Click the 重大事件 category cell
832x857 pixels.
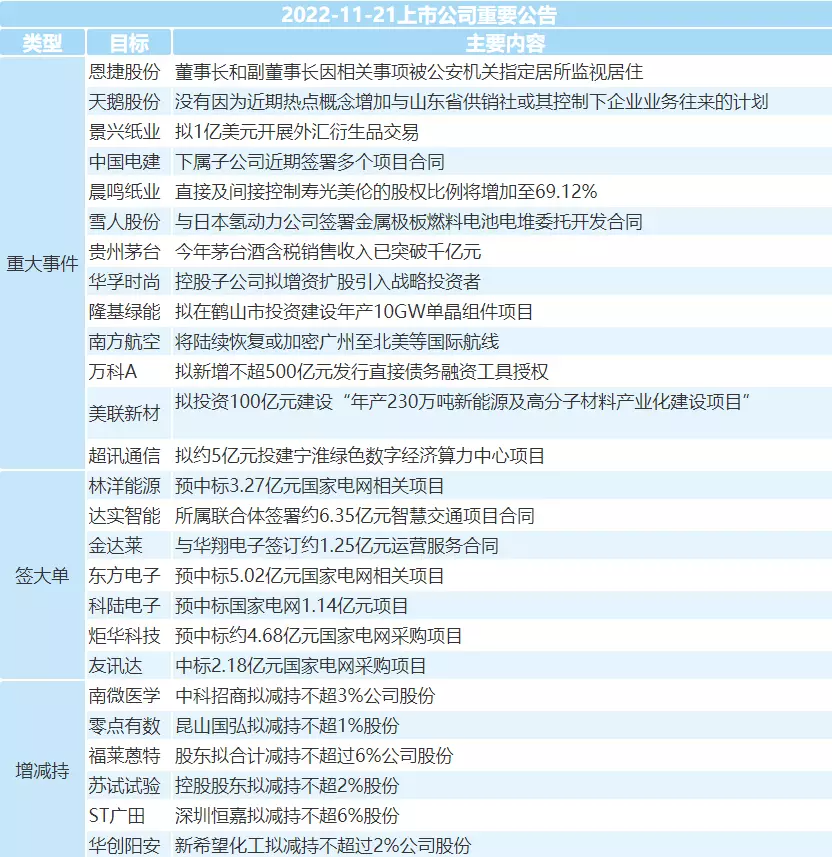tap(42, 263)
